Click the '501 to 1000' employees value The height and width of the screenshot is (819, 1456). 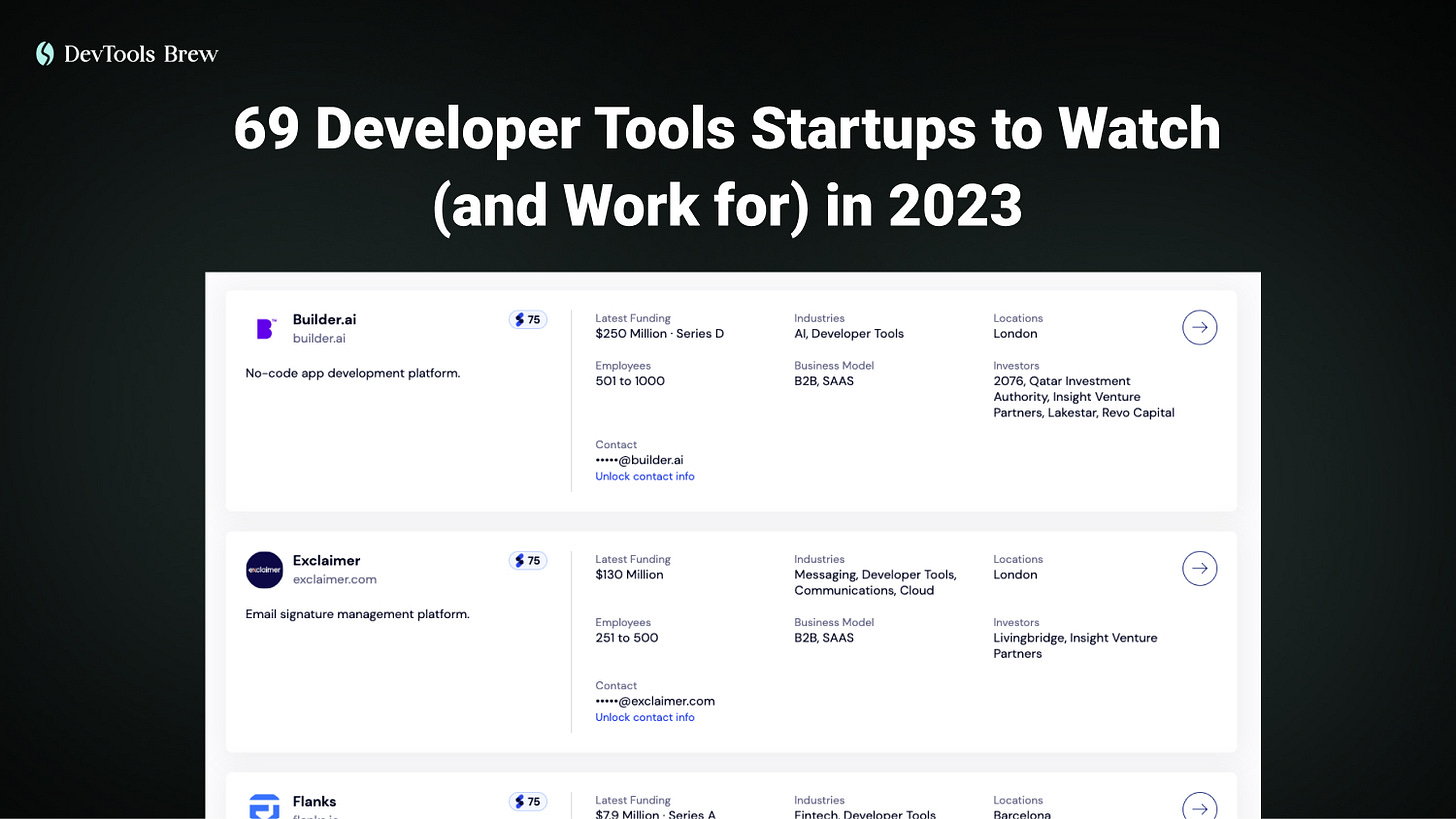point(630,381)
